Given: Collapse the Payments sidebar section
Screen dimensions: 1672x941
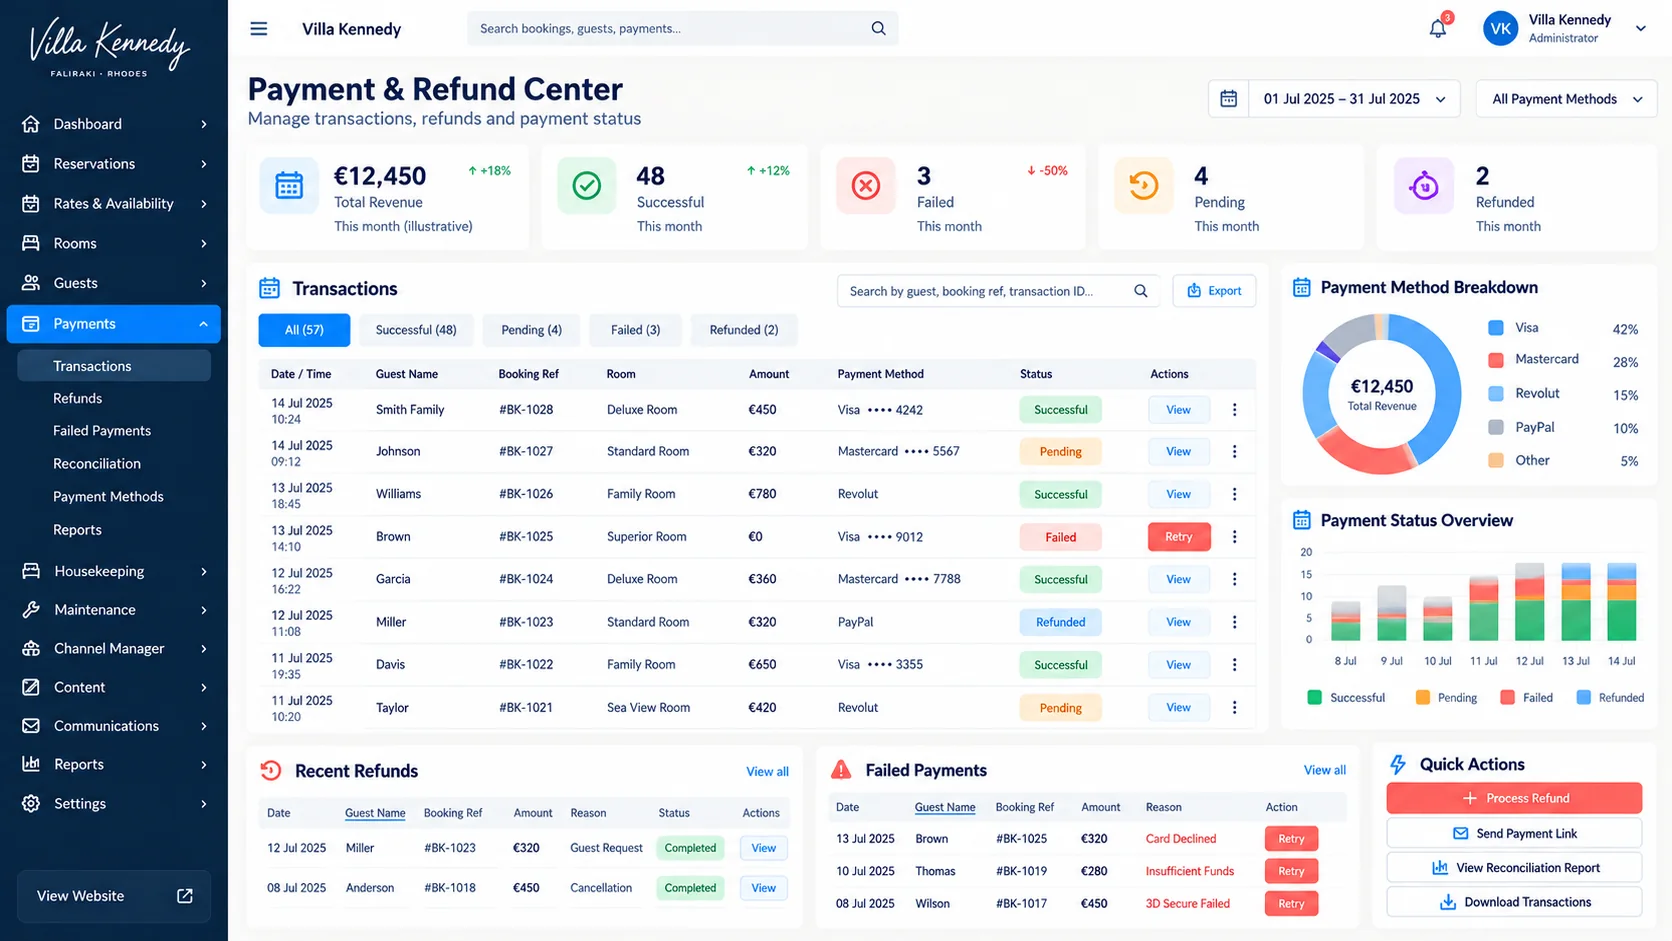Looking at the screenshot, I should [203, 324].
